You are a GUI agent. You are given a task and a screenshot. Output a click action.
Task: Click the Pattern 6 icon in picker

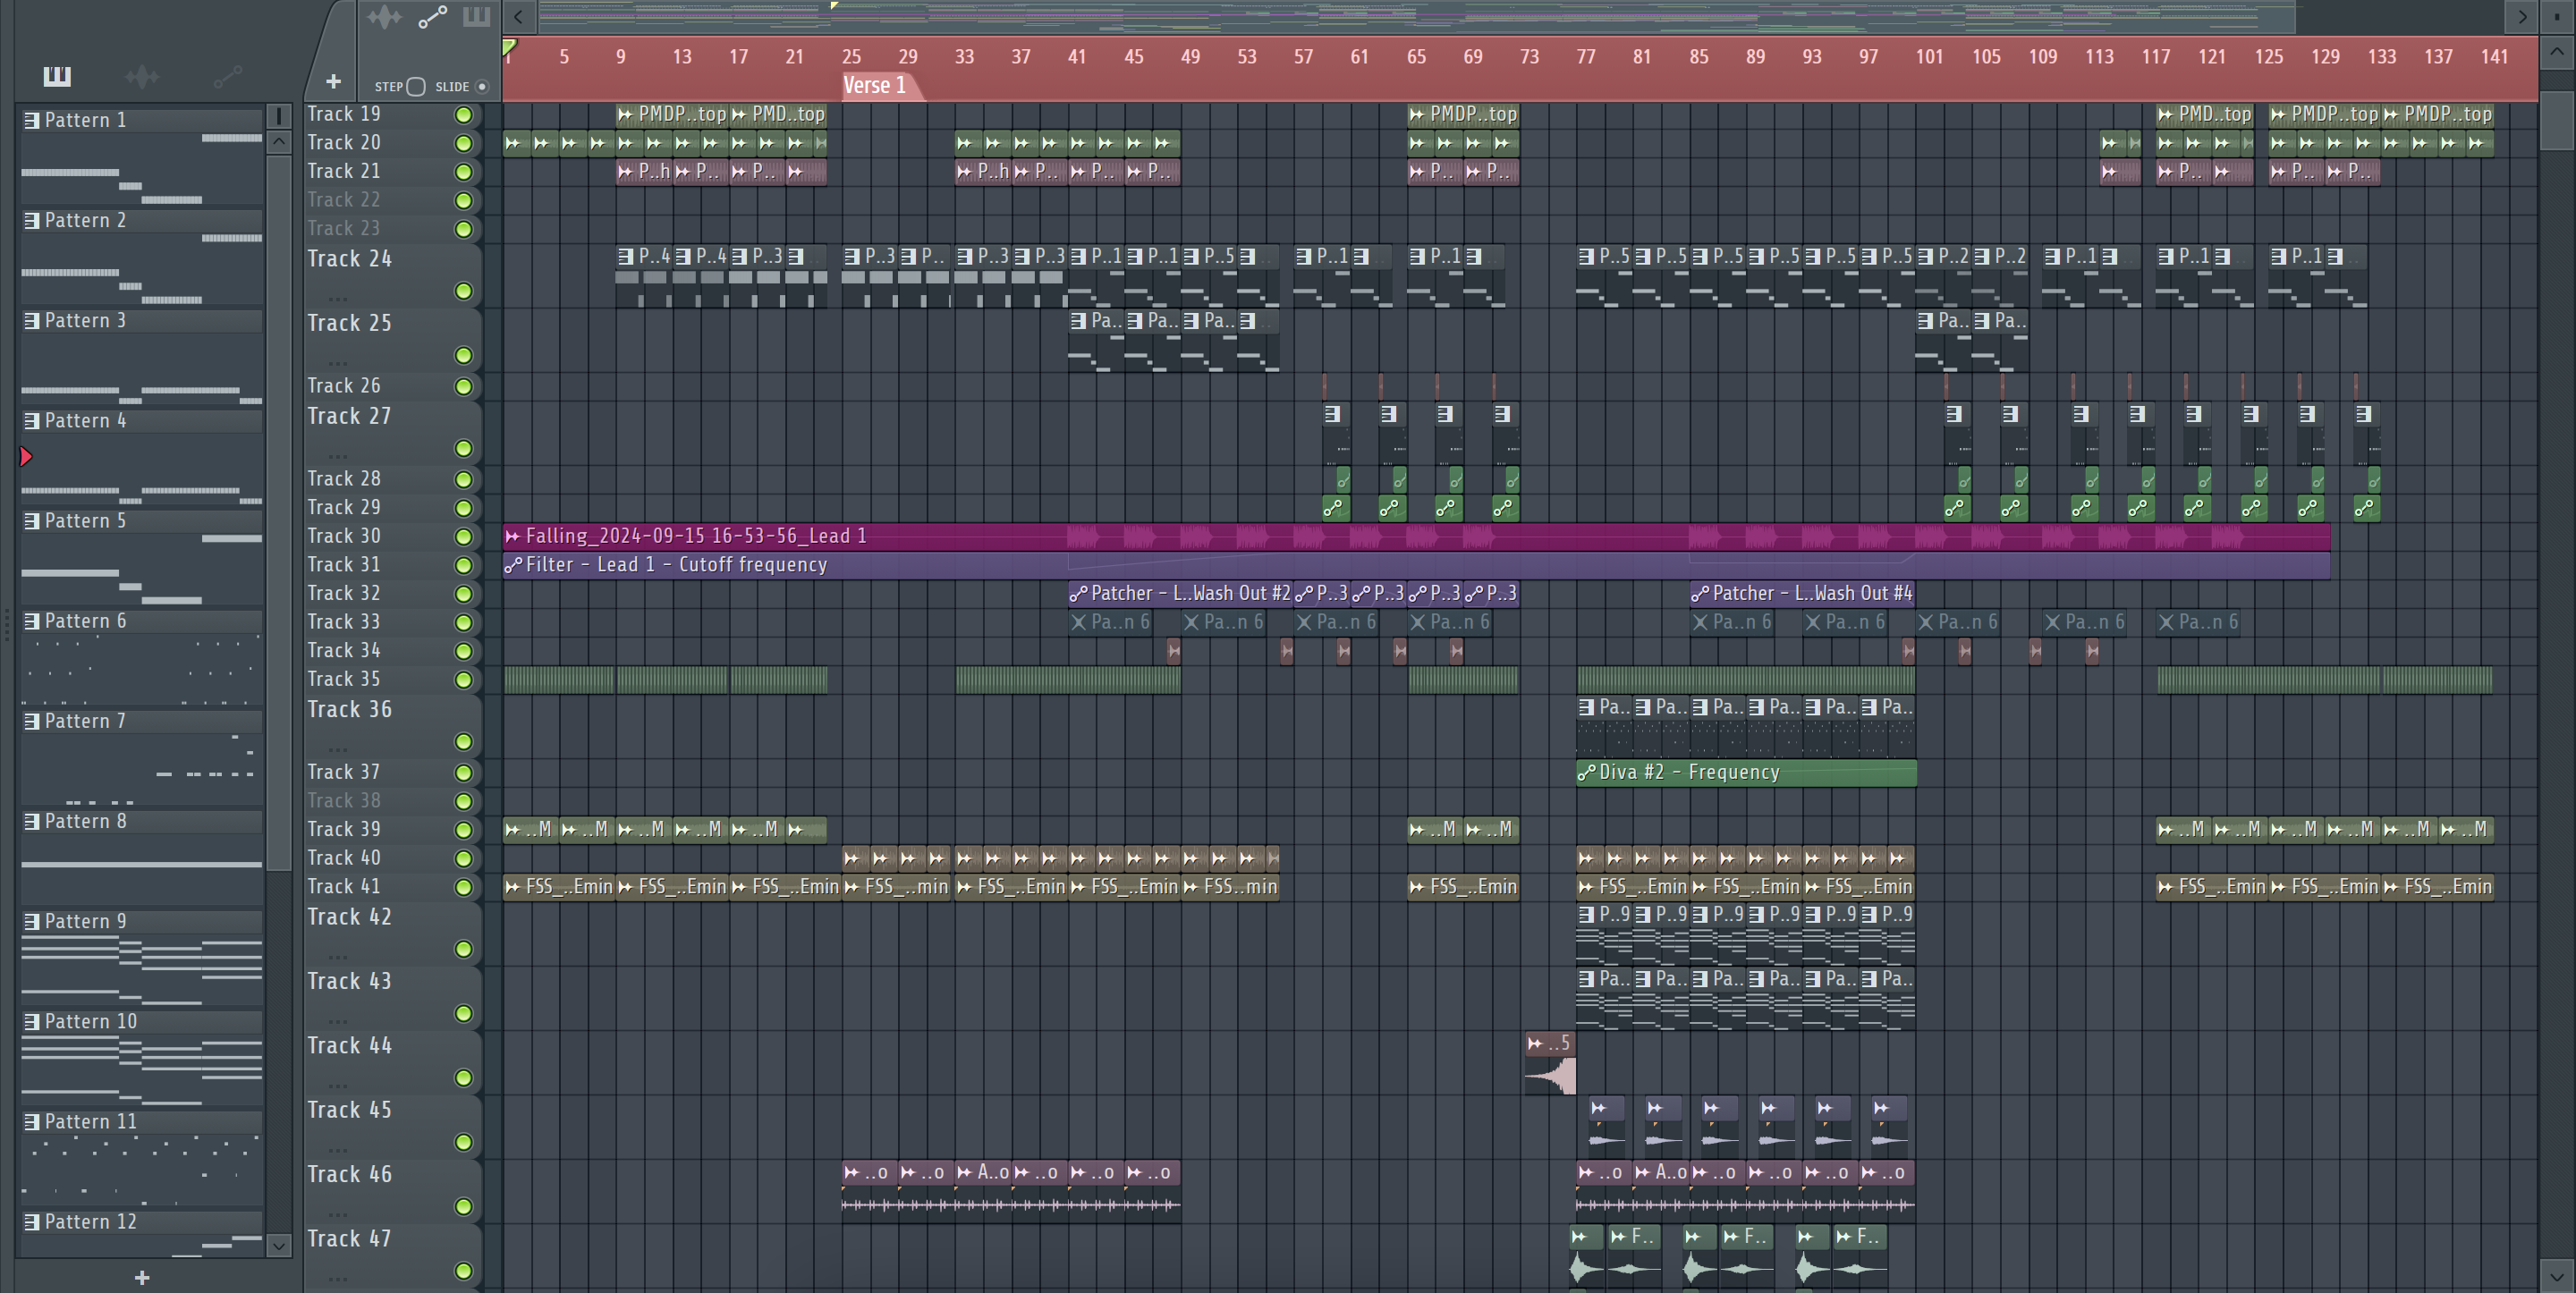pos(32,621)
